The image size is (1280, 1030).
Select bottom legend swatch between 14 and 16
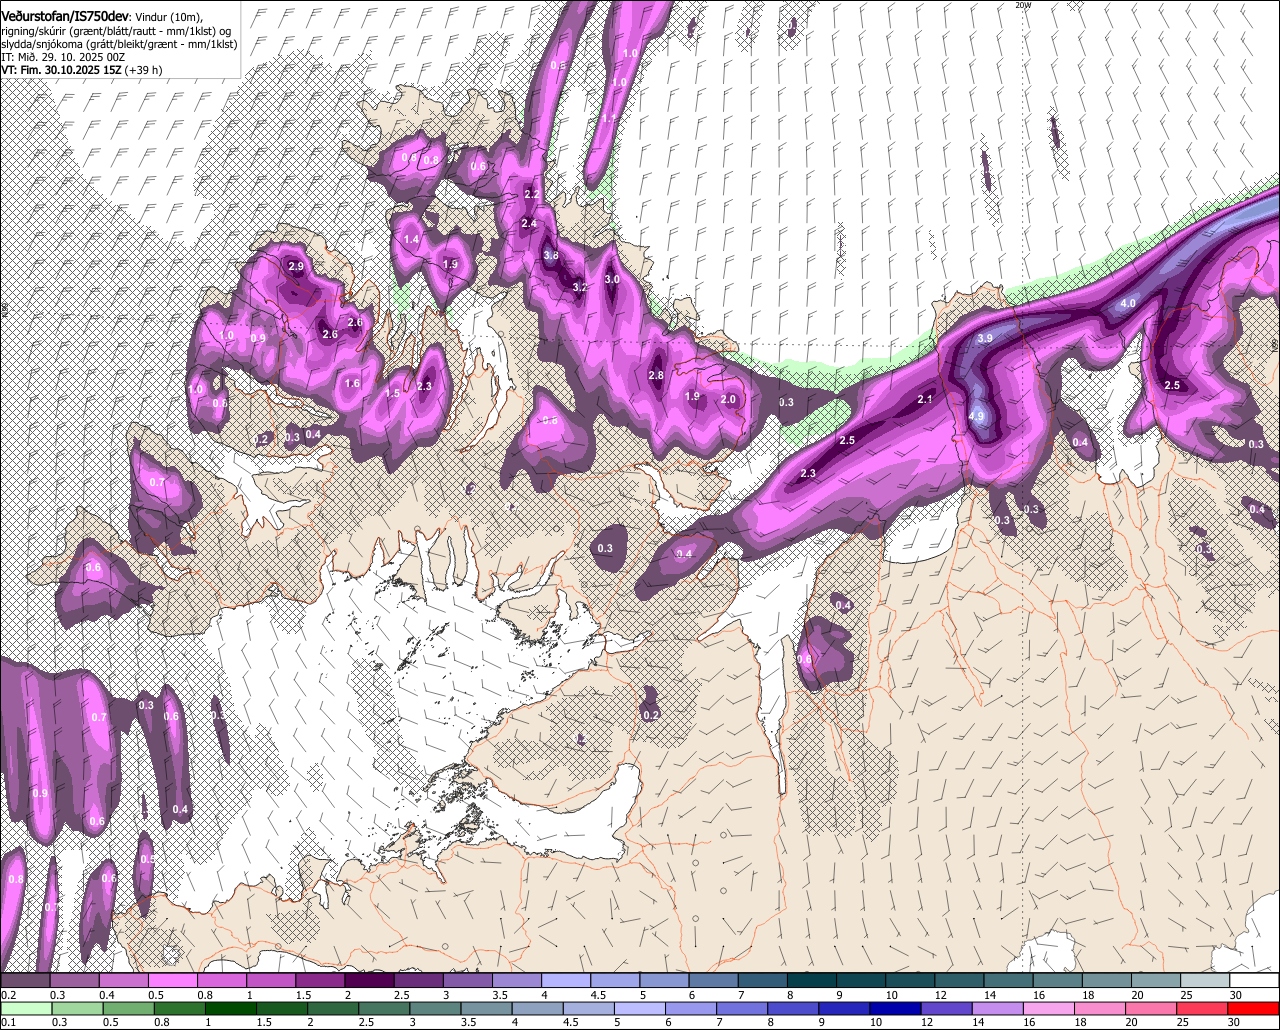(1000, 1008)
